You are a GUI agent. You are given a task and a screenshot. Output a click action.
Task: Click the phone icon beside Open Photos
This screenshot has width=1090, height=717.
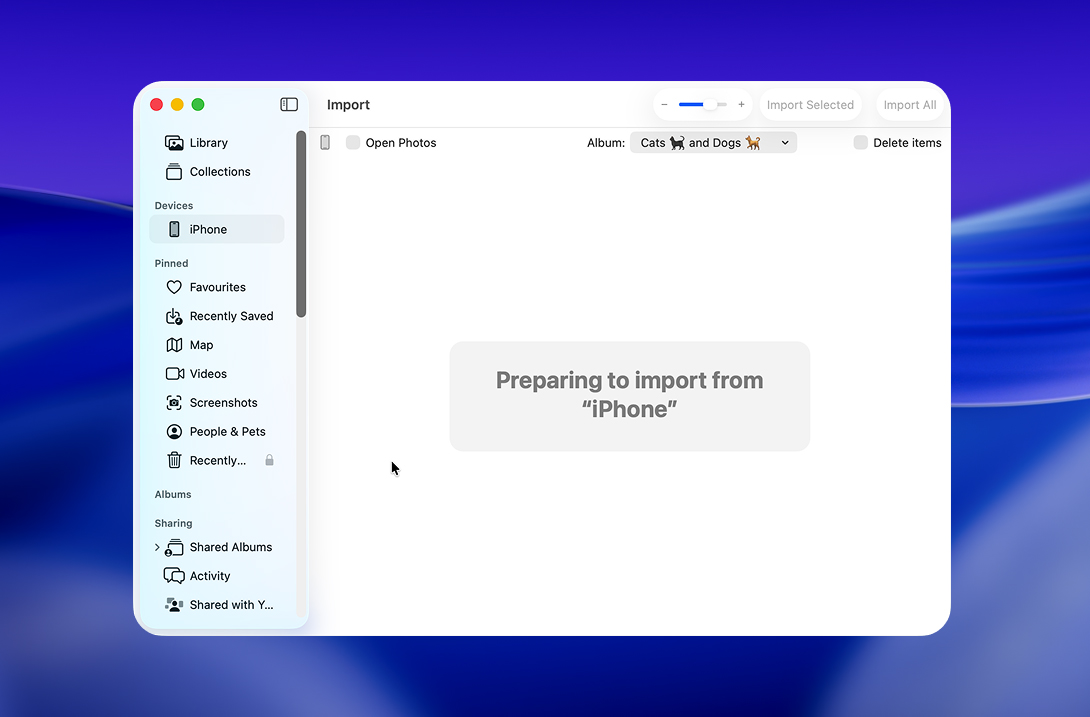point(325,143)
